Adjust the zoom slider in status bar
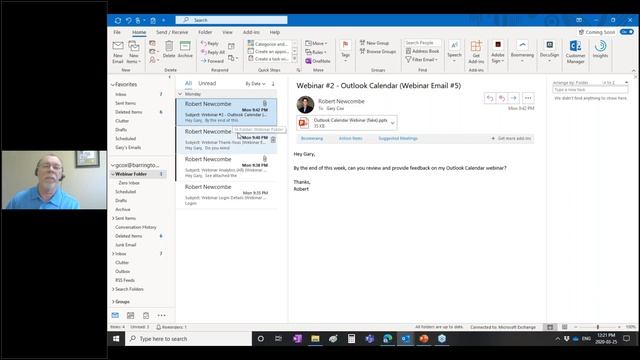 pyautogui.click(x=598, y=327)
